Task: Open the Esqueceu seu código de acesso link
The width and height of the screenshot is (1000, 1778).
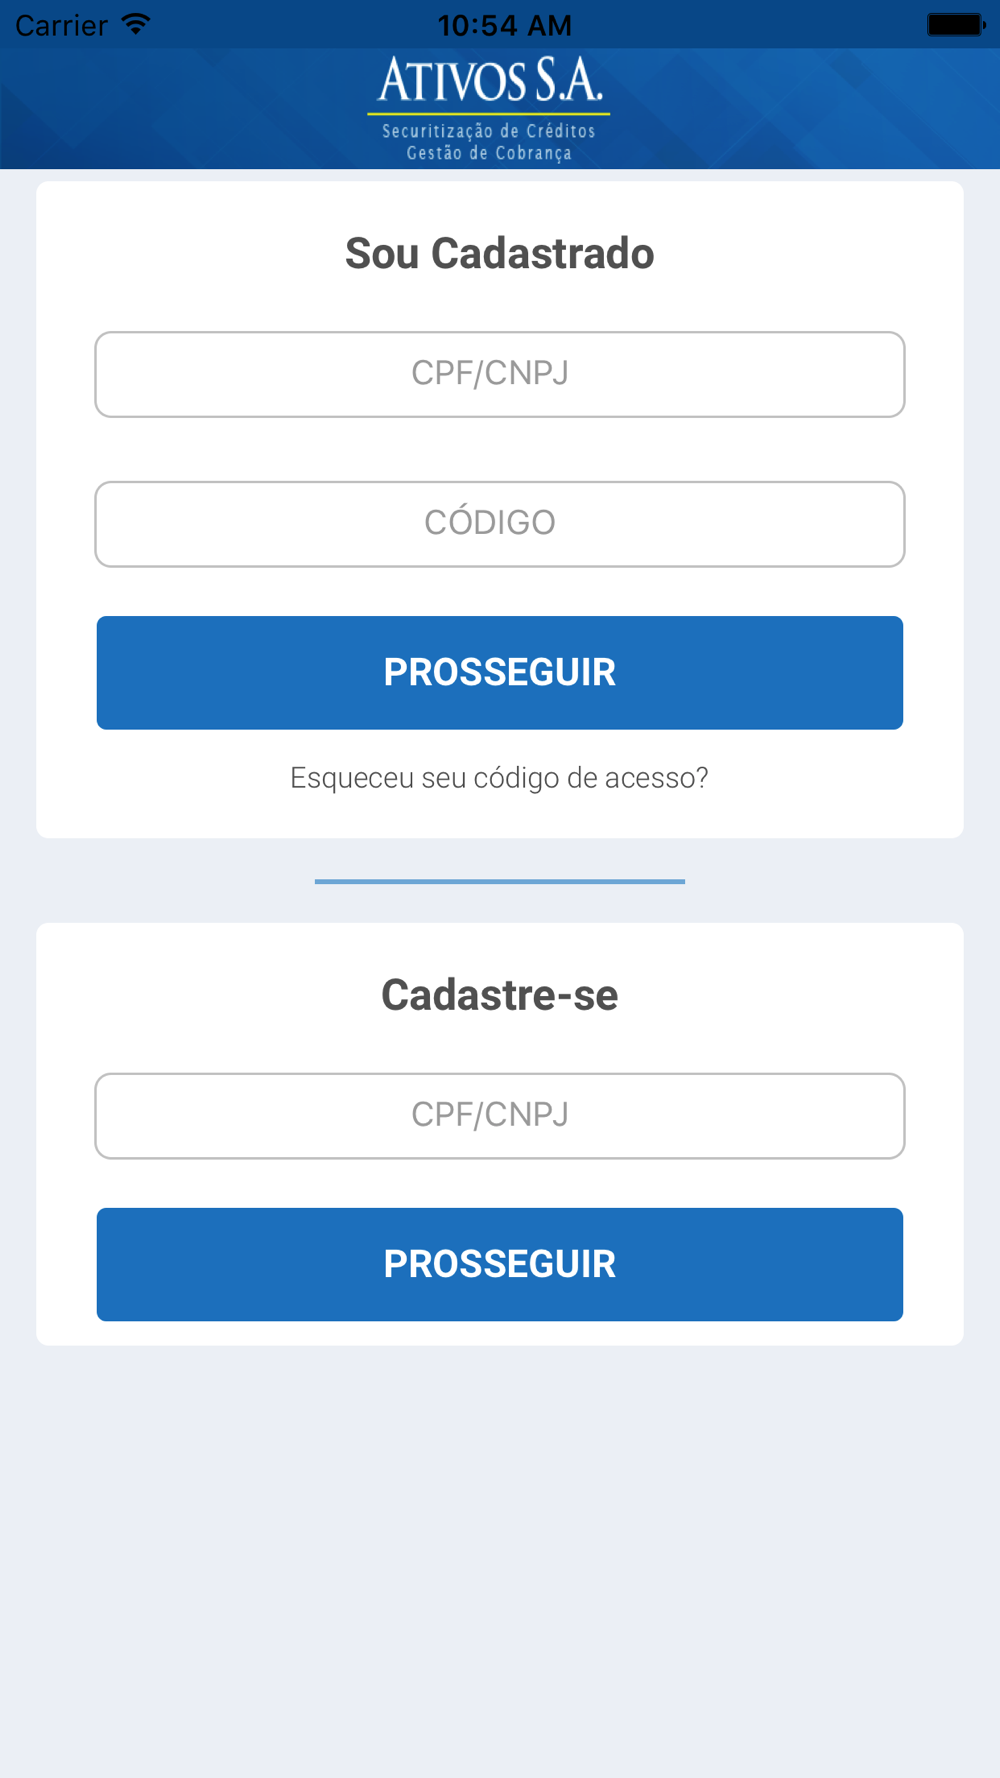Action: click(499, 778)
